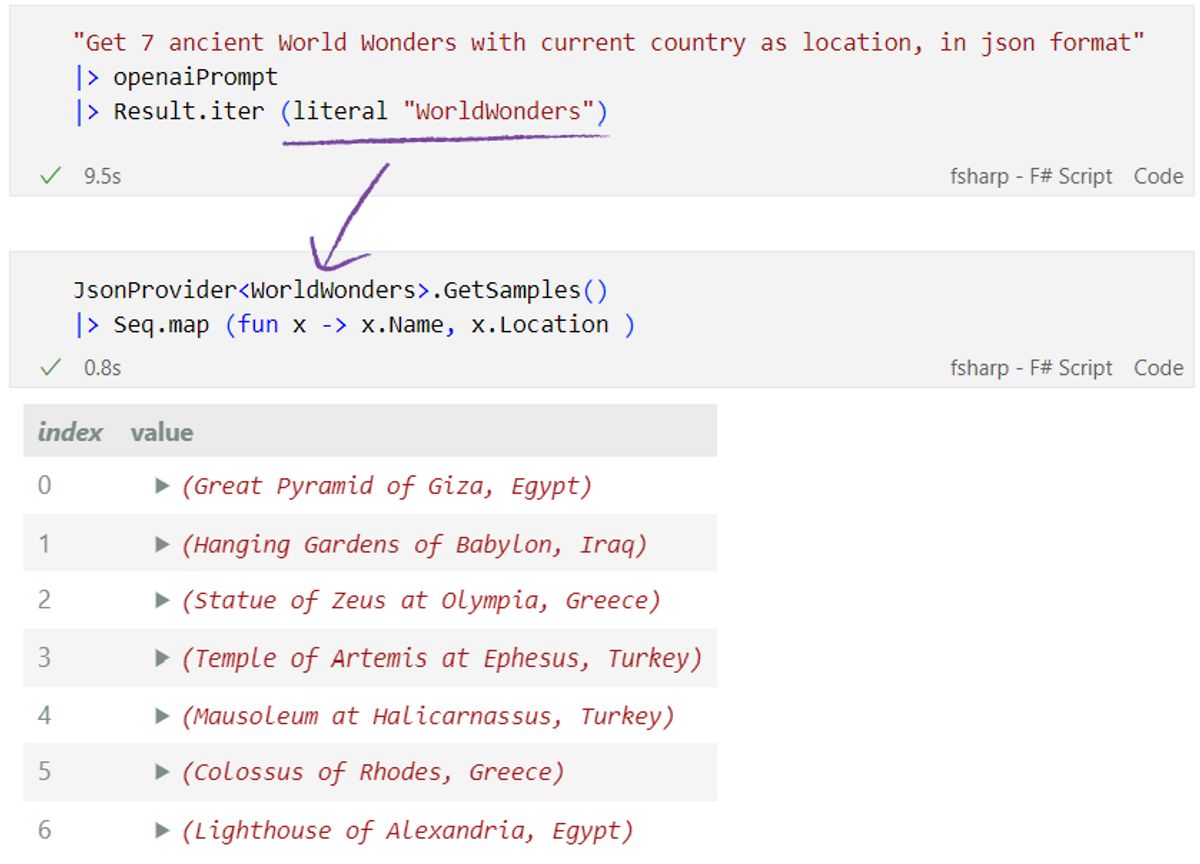1200x864 pixels.
Task: Expand the Temple of Artemis row
Action: pos(162,658)
